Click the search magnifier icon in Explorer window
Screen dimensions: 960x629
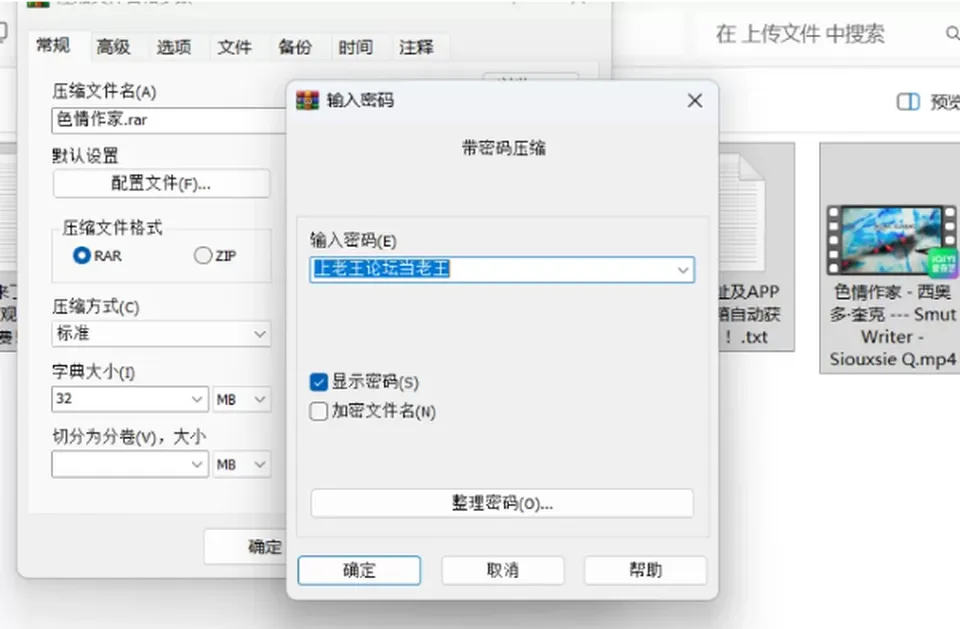(953, 33)
